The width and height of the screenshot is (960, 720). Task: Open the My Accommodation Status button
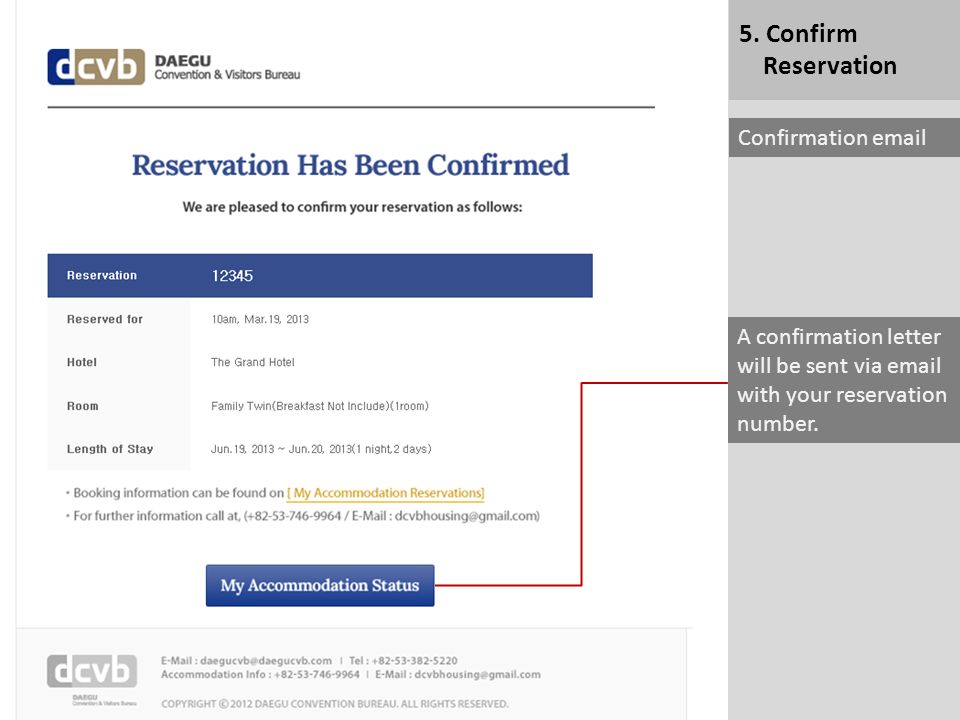tap(320, 585)
